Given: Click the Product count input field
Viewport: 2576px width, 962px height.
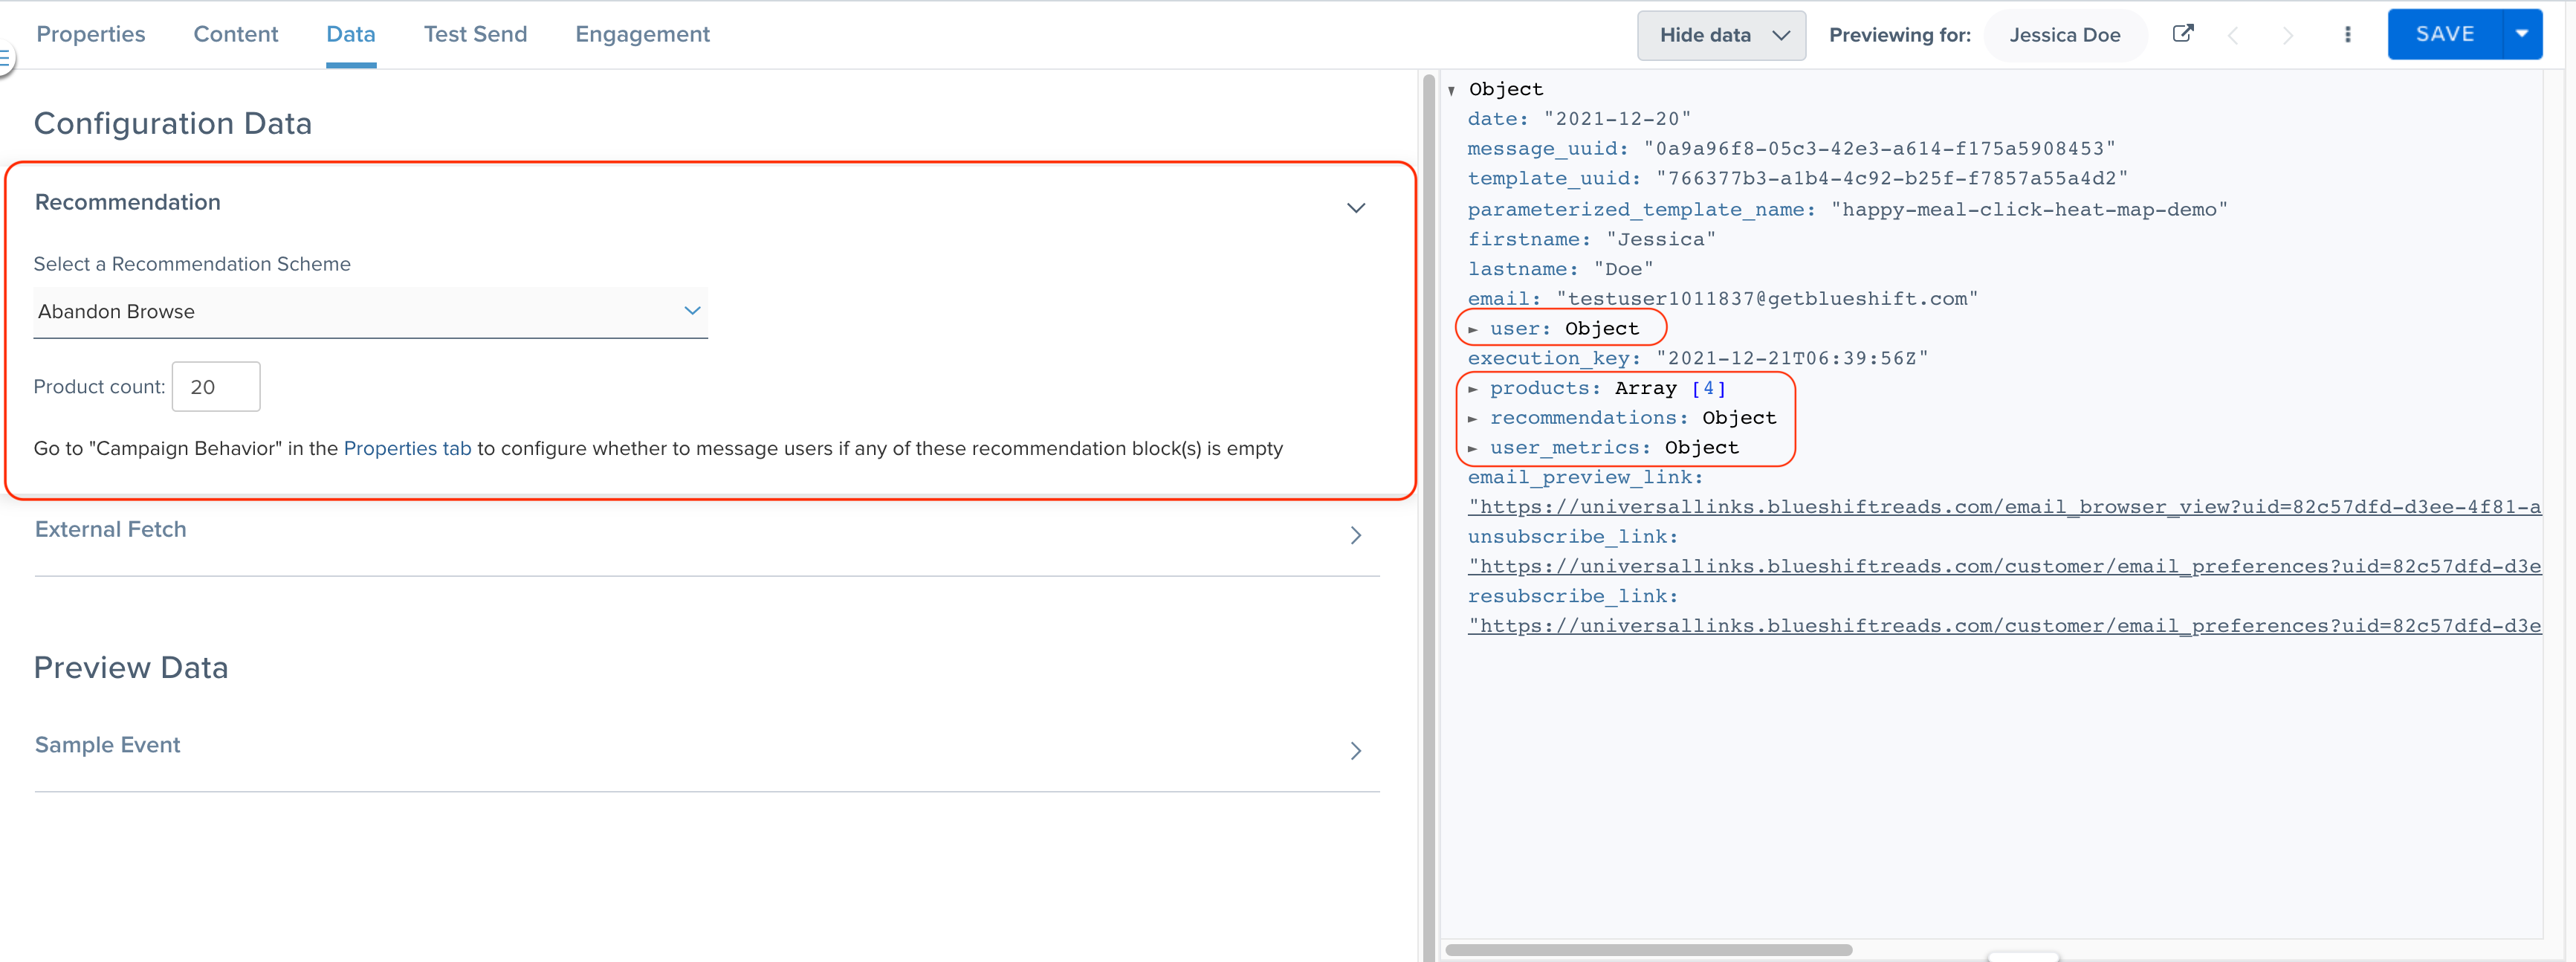Looking at the screenshot, I should tap(216, 387).
